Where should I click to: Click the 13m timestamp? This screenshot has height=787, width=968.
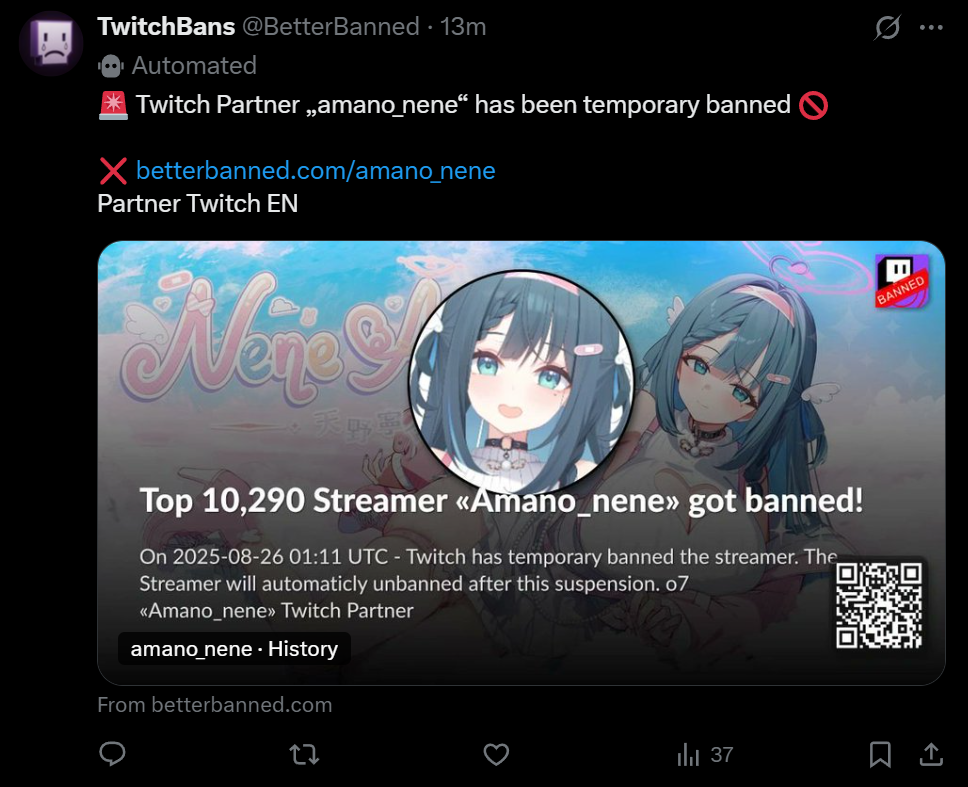(463, 27)
